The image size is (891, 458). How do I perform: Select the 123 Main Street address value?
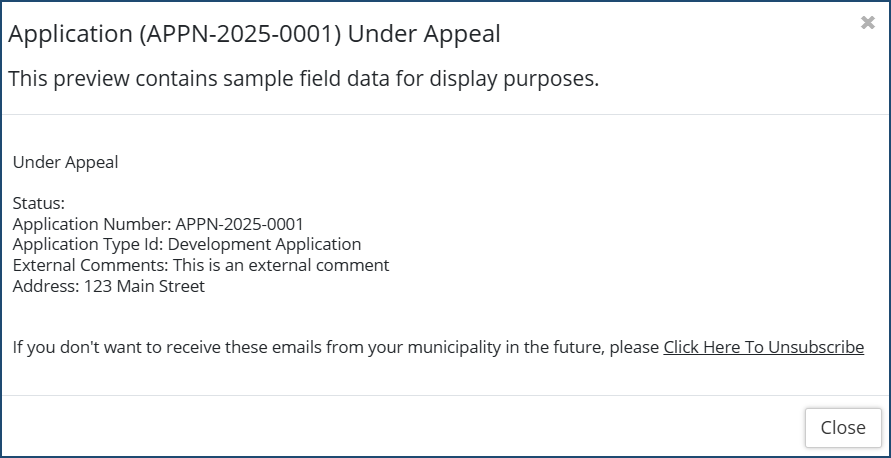point(144,286)
